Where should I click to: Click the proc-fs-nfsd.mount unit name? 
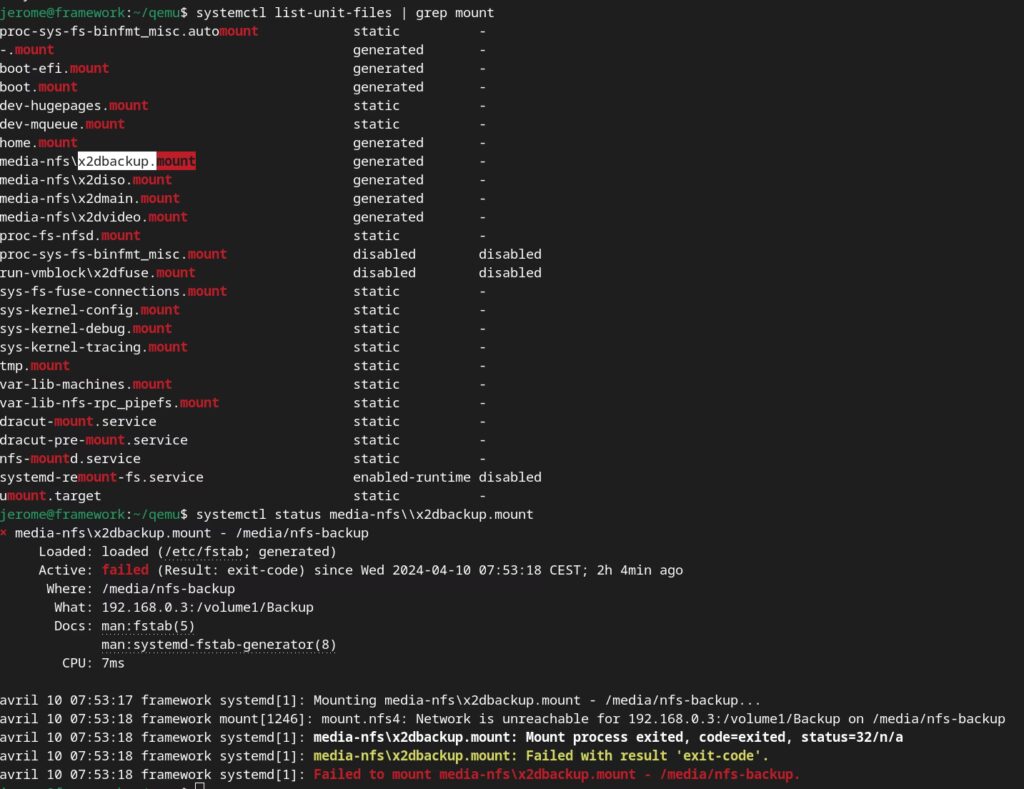coord(70,236)
